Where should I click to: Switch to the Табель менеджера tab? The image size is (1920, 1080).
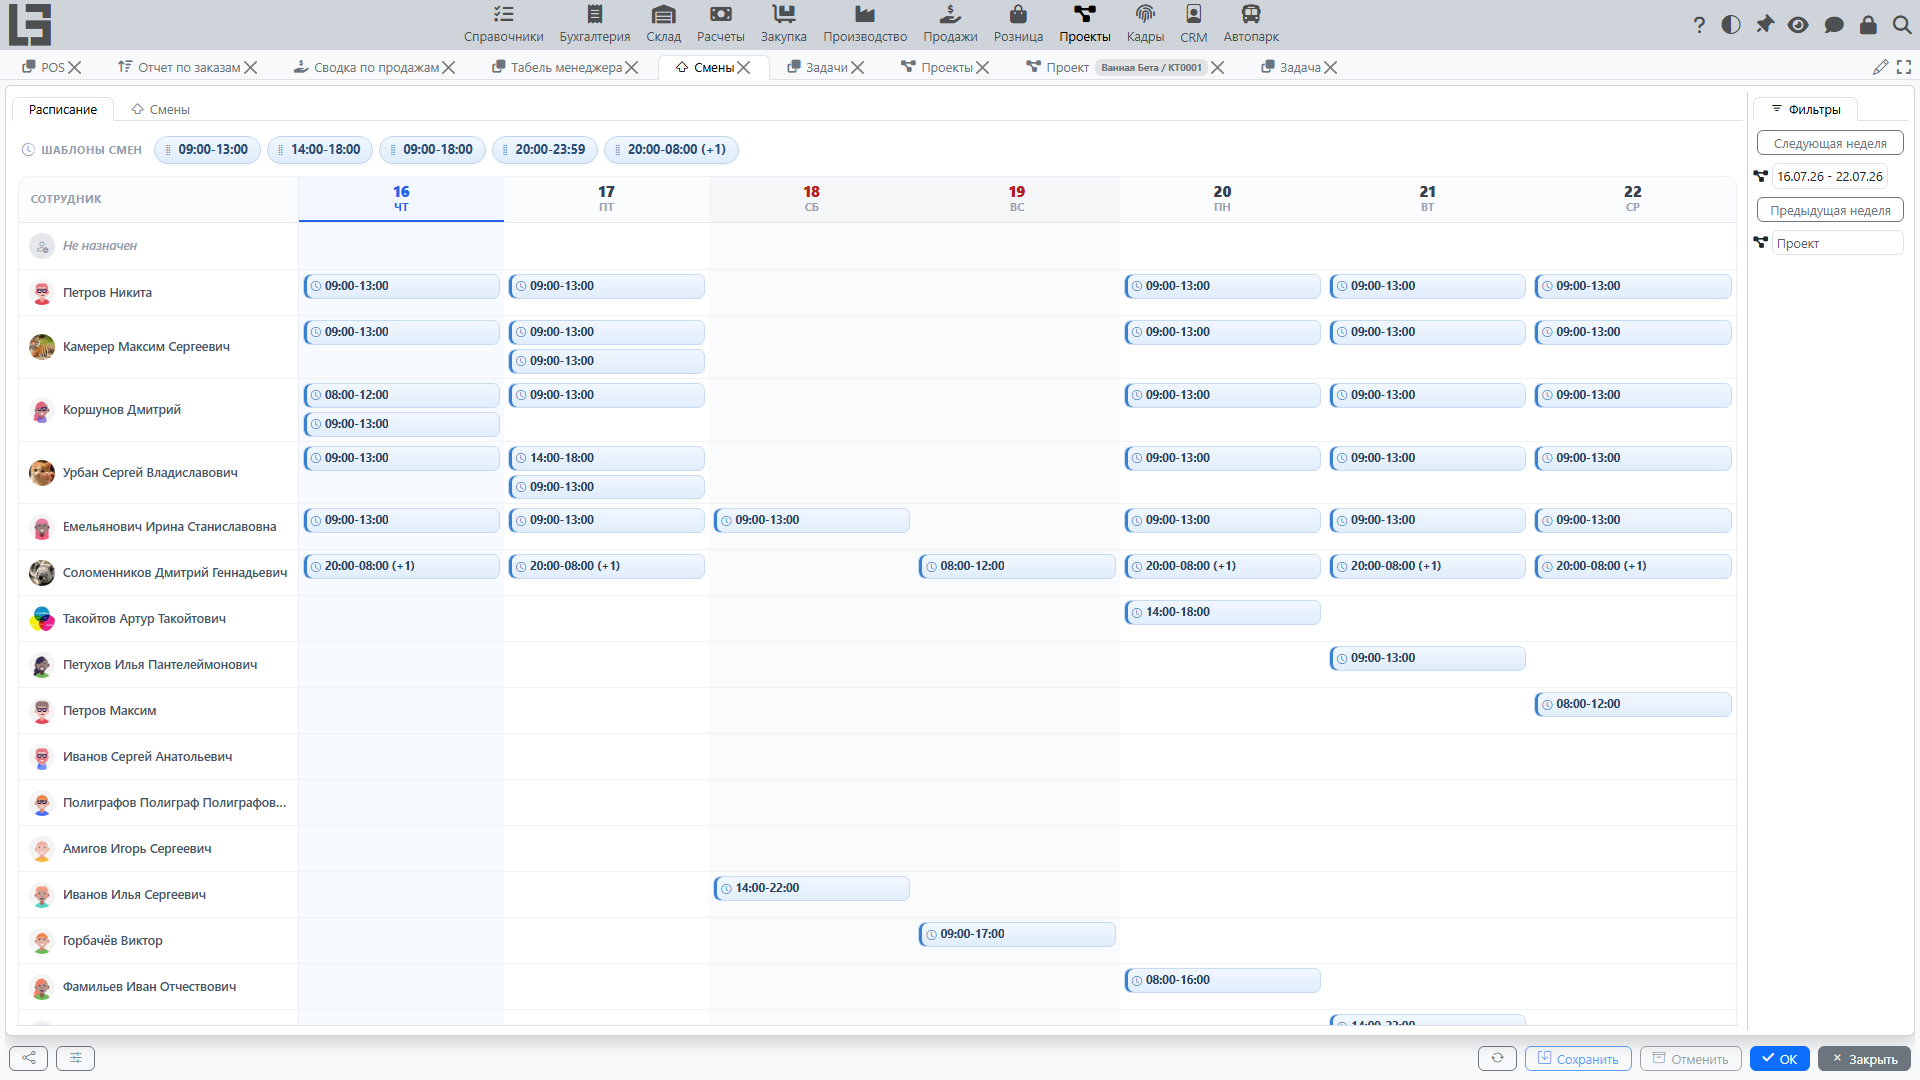[566, 67]
